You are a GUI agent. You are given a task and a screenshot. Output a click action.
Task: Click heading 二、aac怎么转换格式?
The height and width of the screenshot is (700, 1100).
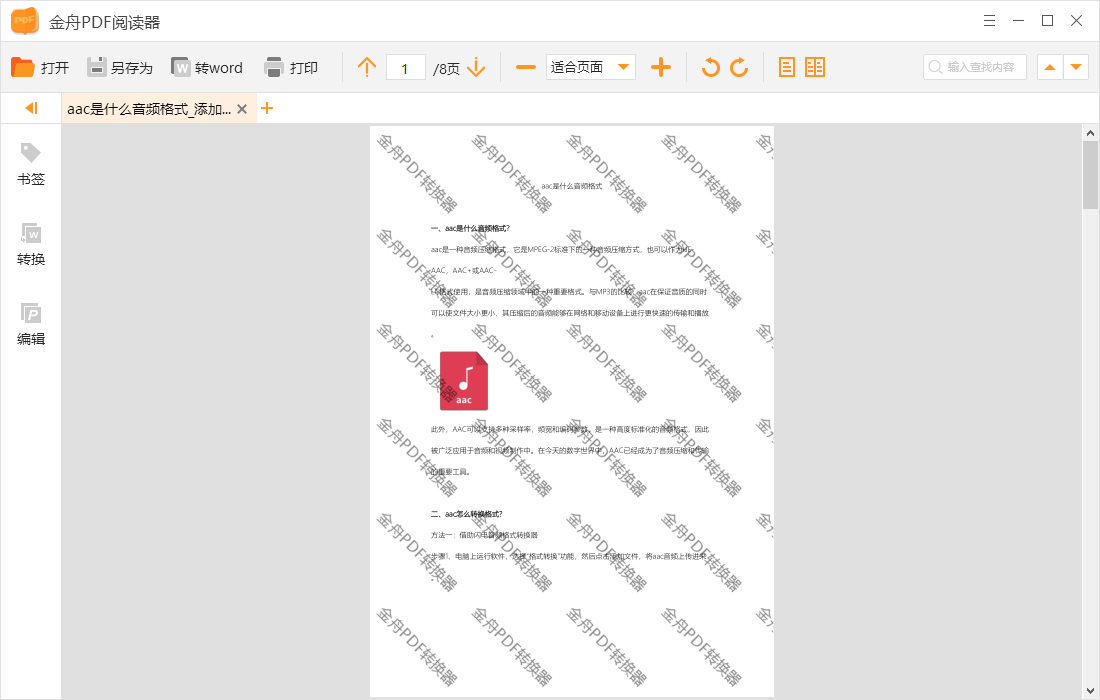[467, 514]
